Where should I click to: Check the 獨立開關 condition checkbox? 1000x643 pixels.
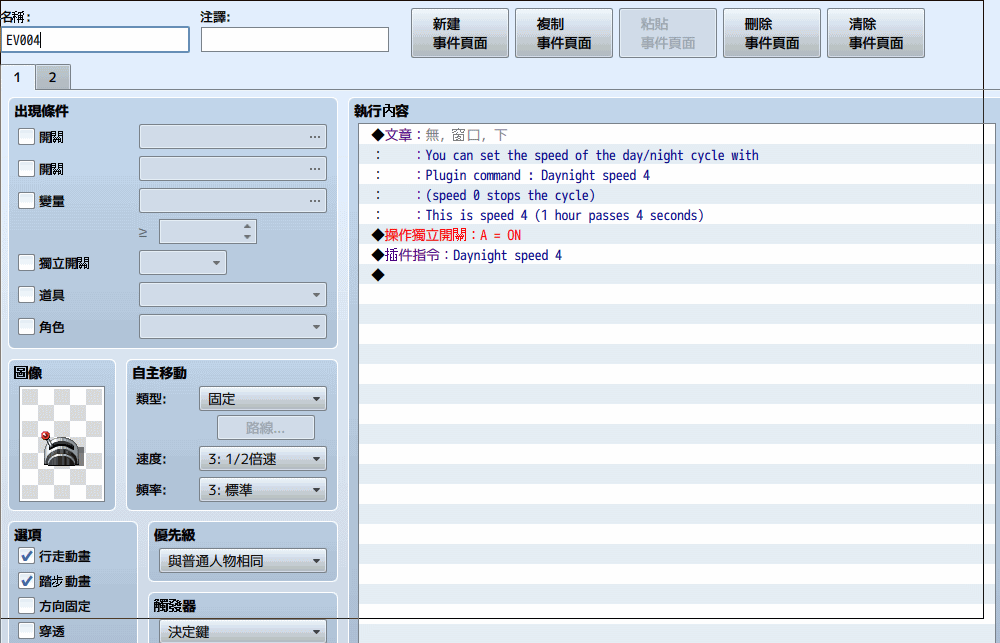(26, 262)
